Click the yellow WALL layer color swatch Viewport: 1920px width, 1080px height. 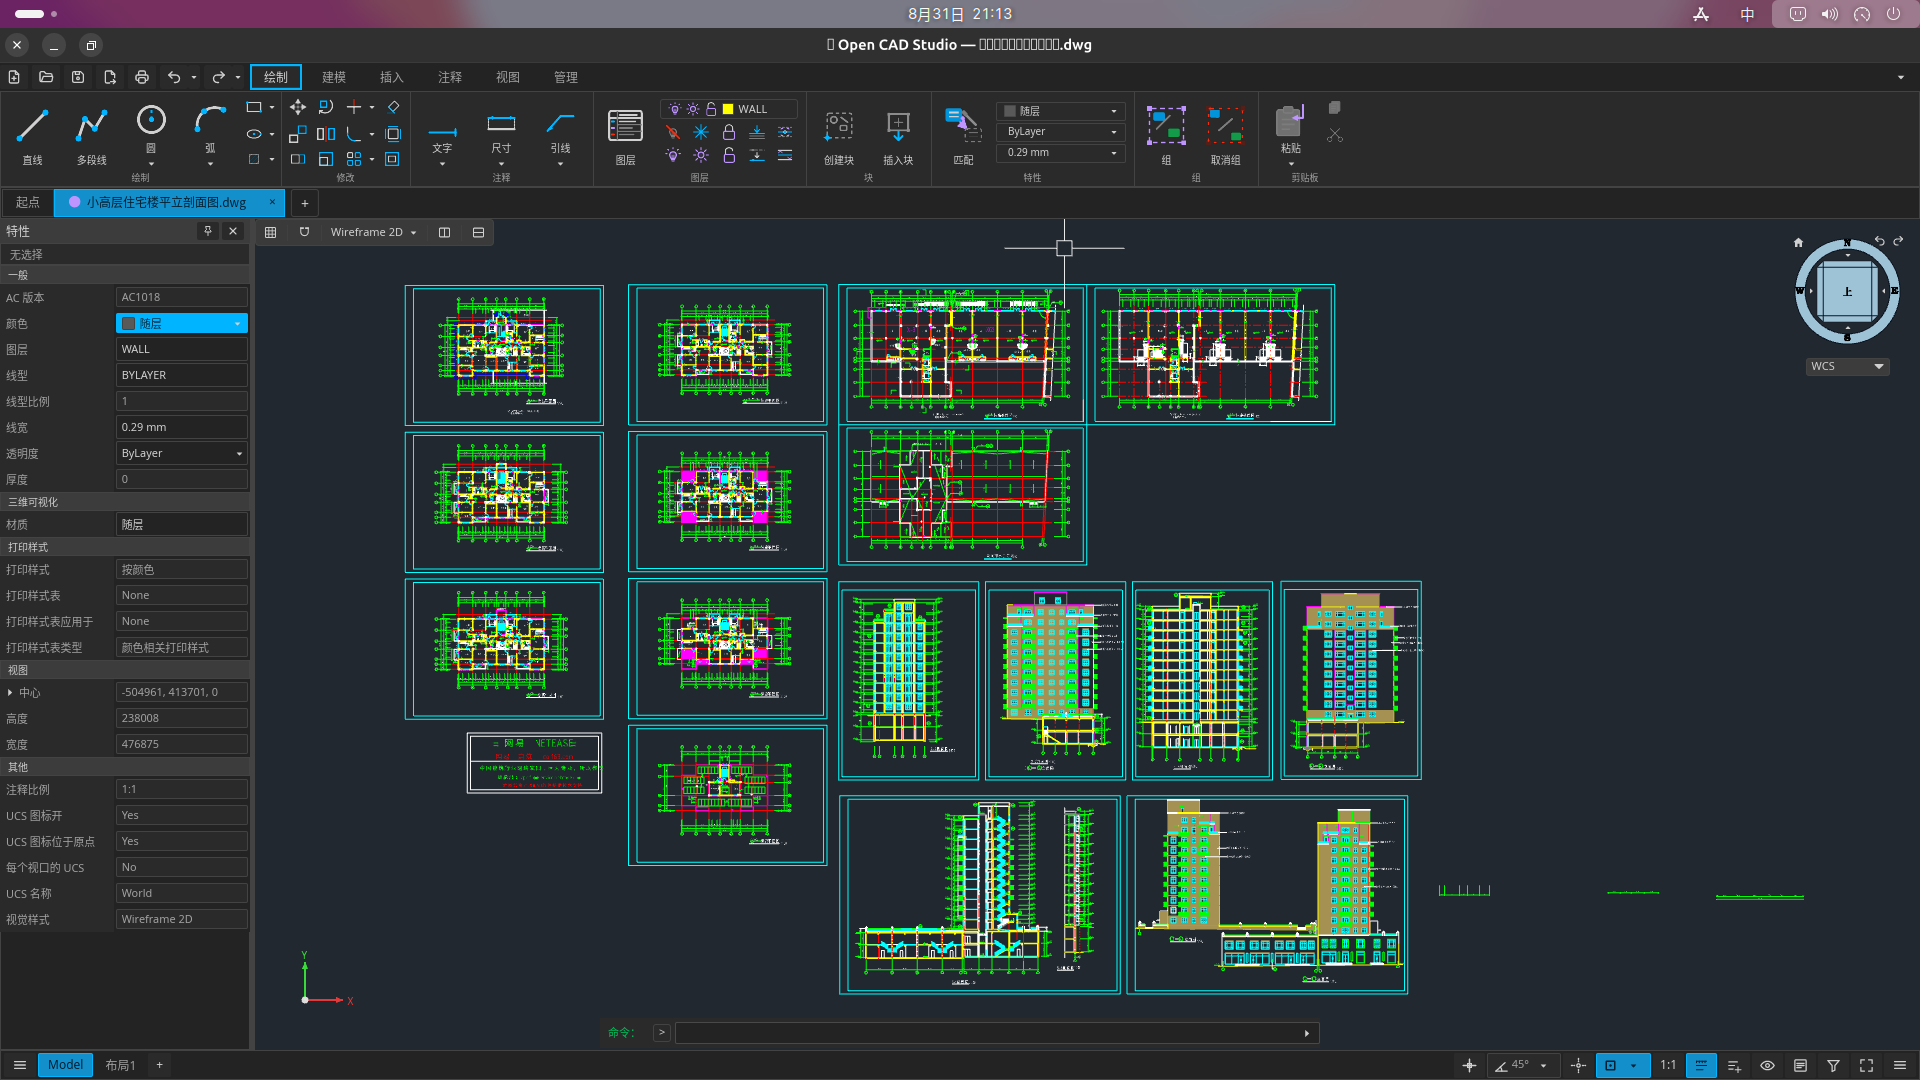coord(728,109)
